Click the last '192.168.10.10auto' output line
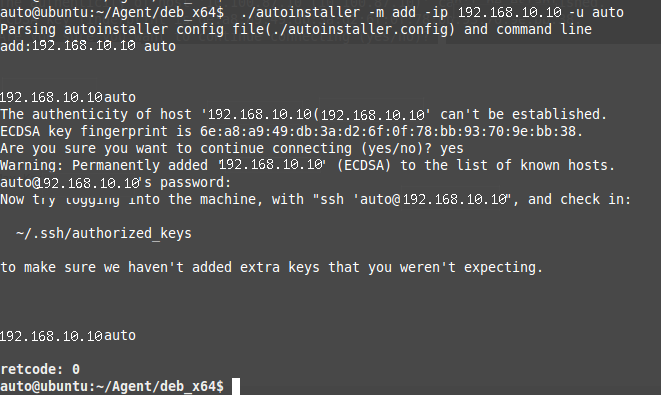 click(x=68, y=336)
